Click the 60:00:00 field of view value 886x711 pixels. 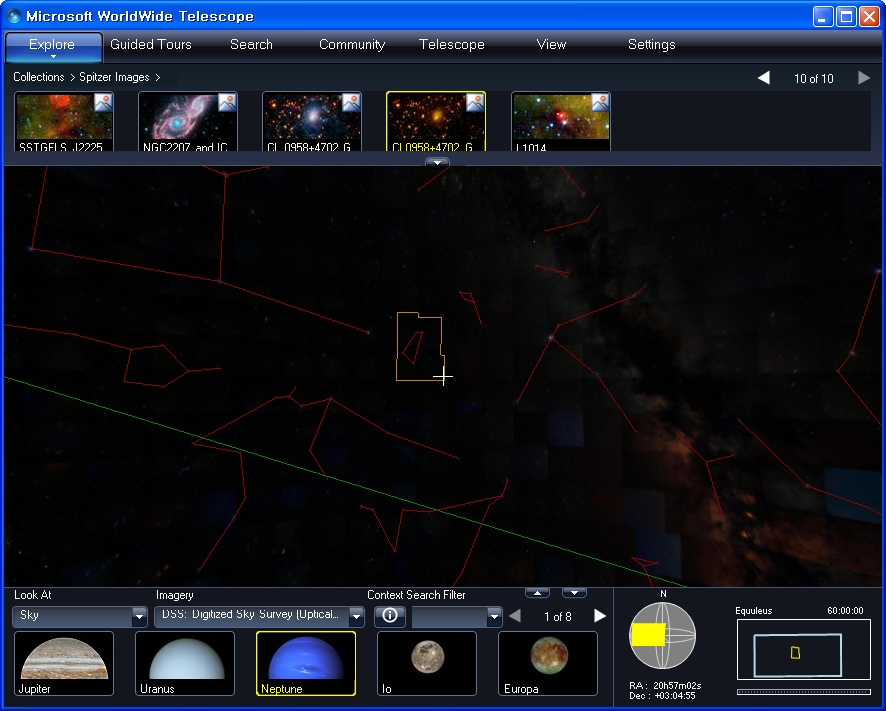845,610
